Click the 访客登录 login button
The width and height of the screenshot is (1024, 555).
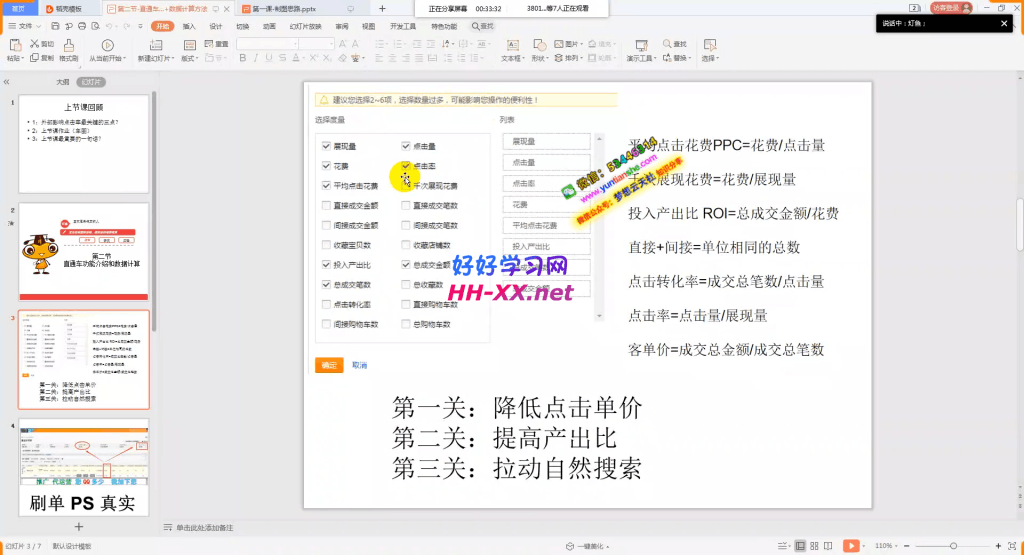(952, 8)
